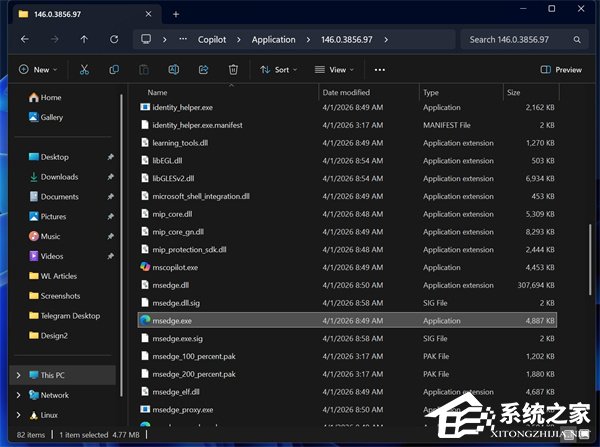Click the Delete trash can icon

[x=233, y=70]
